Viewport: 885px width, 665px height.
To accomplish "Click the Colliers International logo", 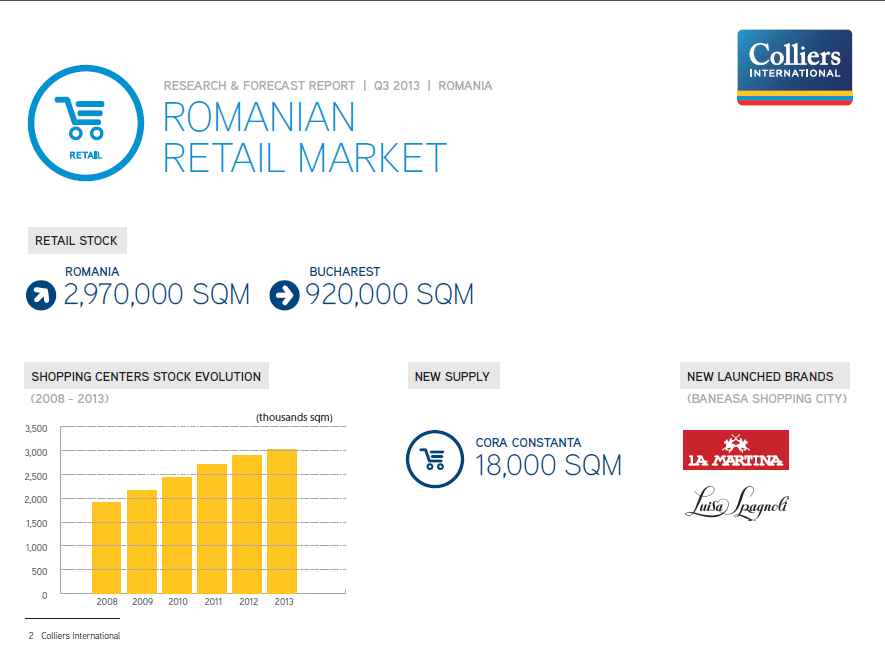I will 795,67.
